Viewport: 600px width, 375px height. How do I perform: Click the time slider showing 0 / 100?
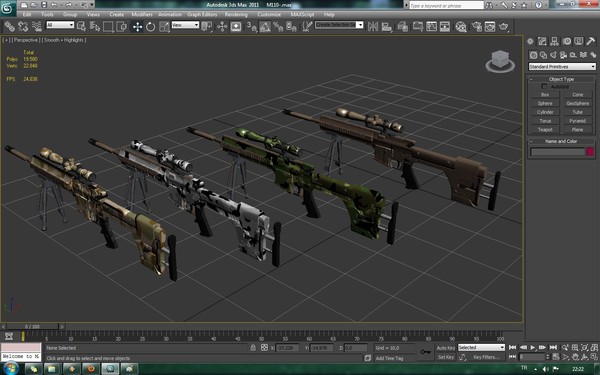[x=33, y=326]
